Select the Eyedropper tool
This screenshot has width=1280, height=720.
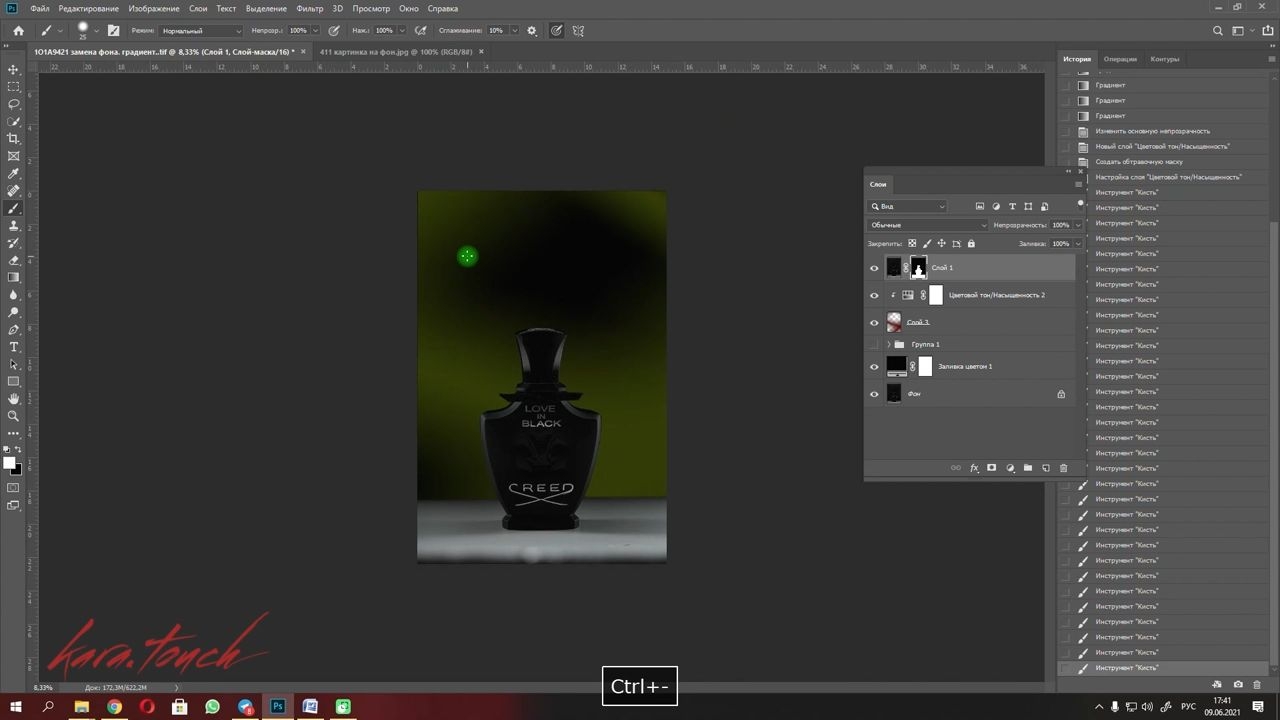[14, 174]
